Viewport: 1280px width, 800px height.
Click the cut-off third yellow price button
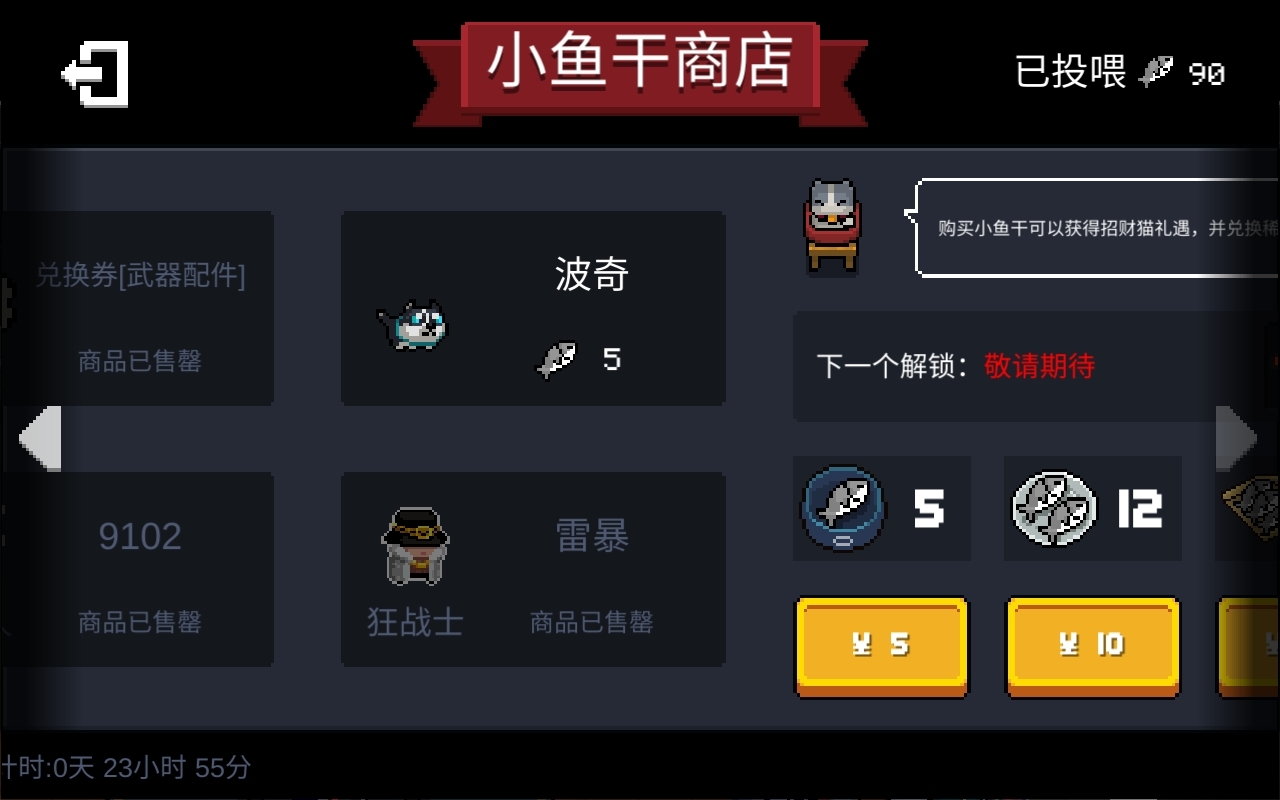click(1248, 646)
